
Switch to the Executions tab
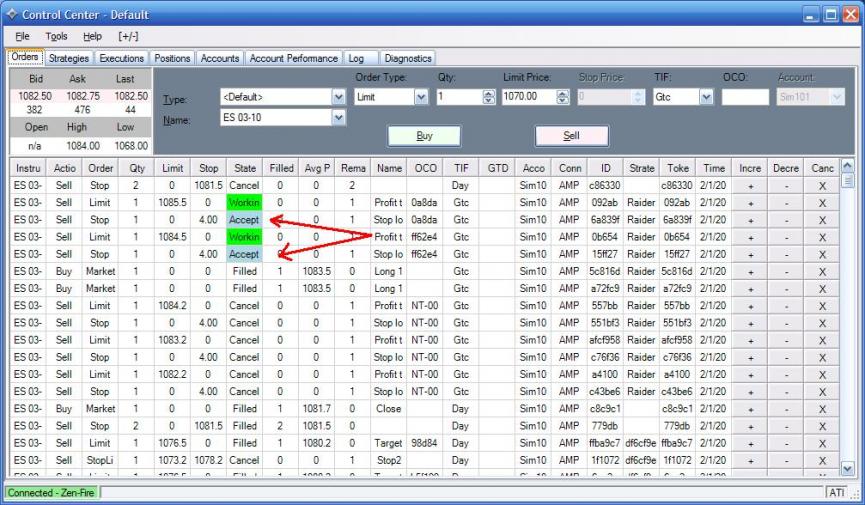[x=121, y=58]
